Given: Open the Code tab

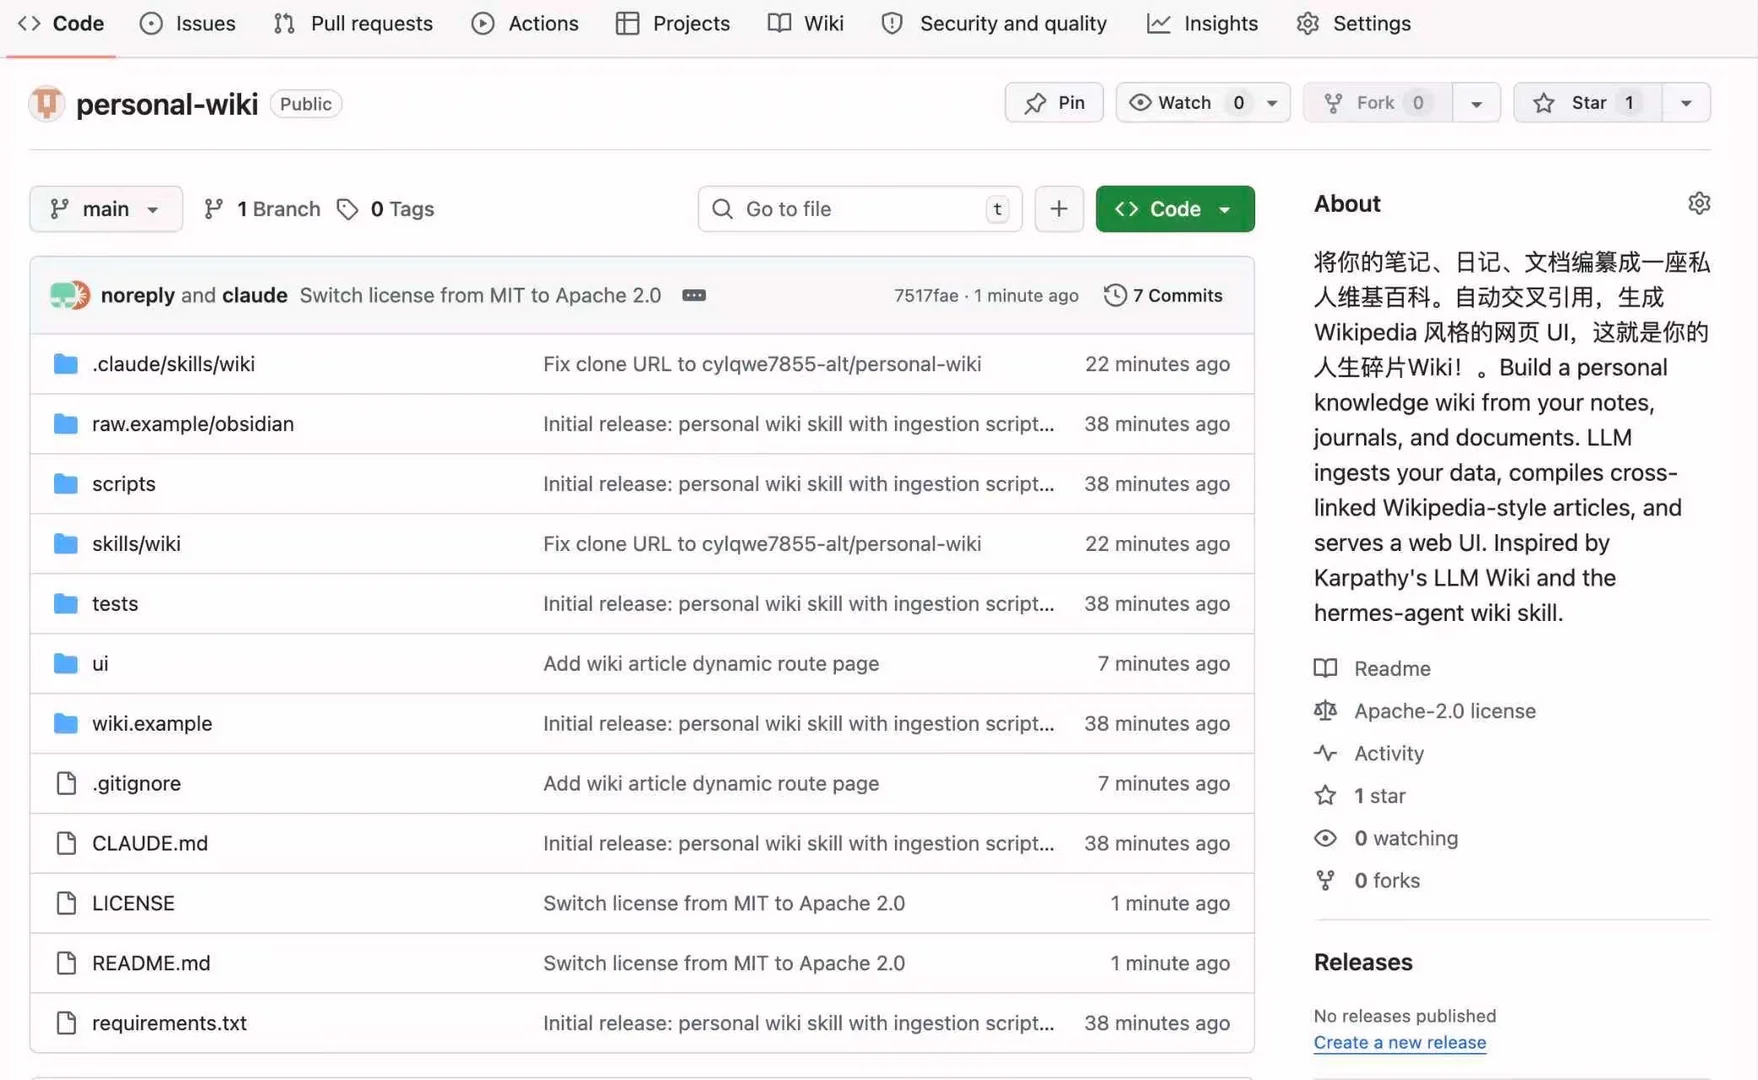Looking at the screenshot, I should (x=61, y=23).
